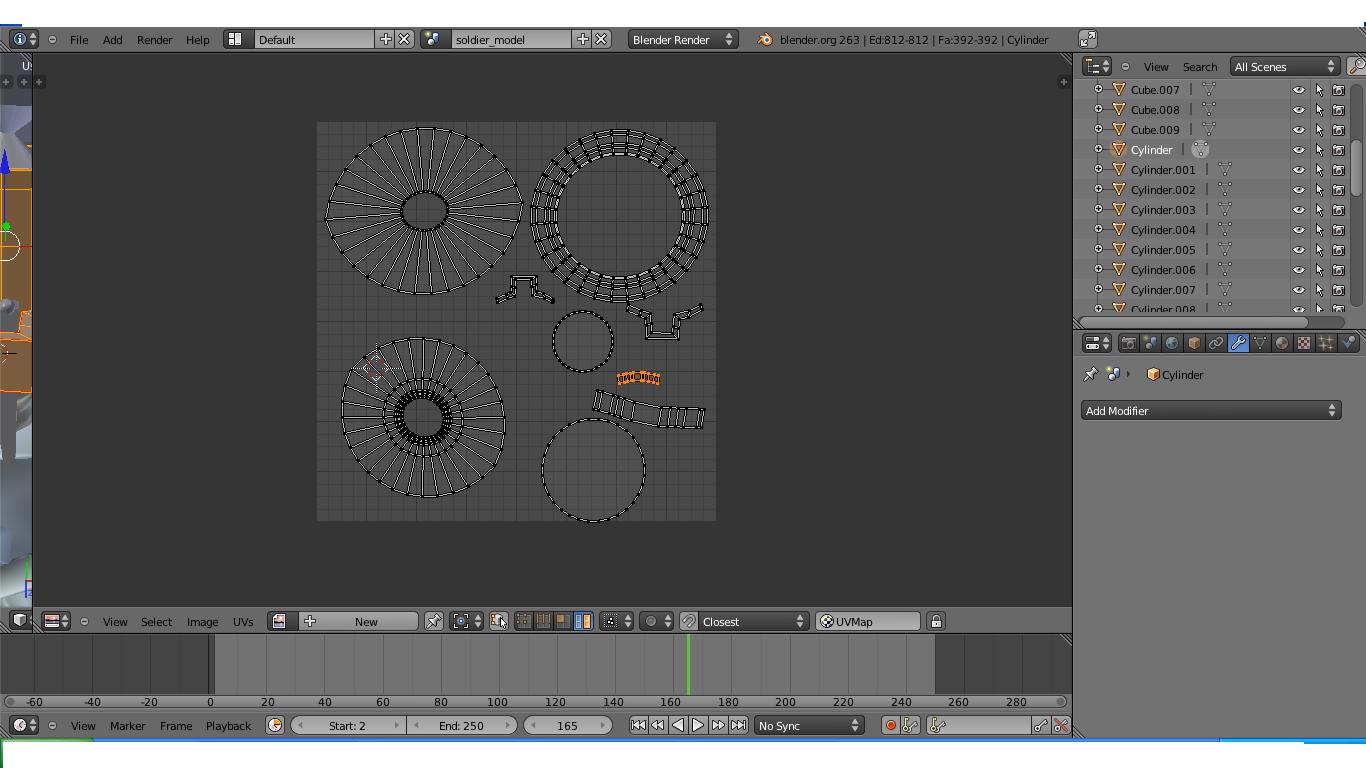Jump to the last frame
Screen dimensions: 1366x768
[738, 726]
